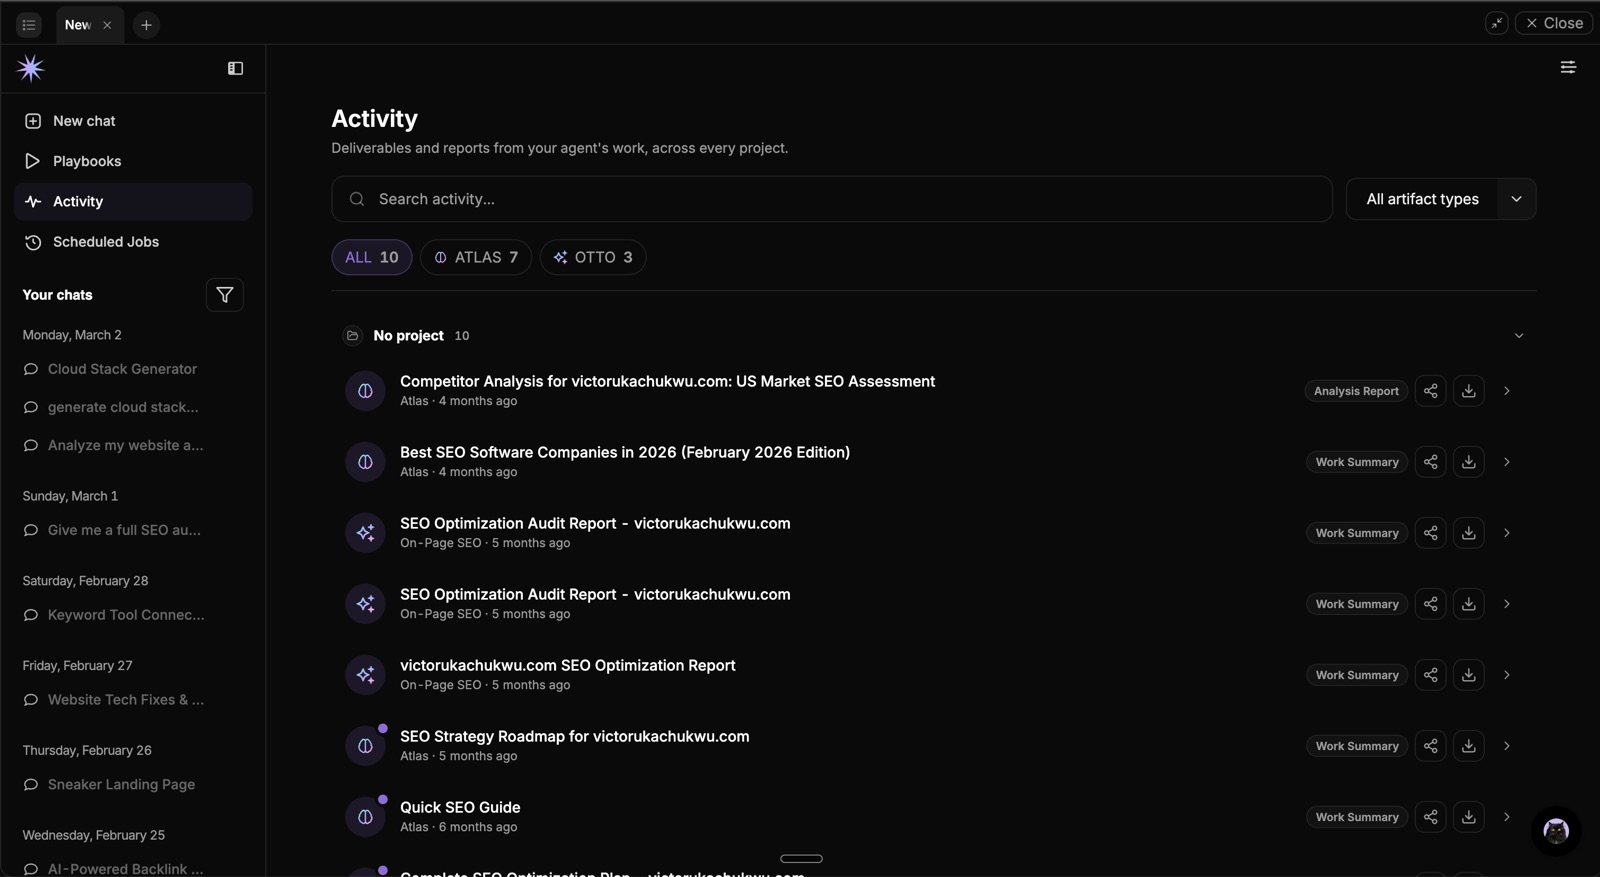
Task: Share the victorukachukwu.com SEO Optimization Report
Action: (1431, 675)
